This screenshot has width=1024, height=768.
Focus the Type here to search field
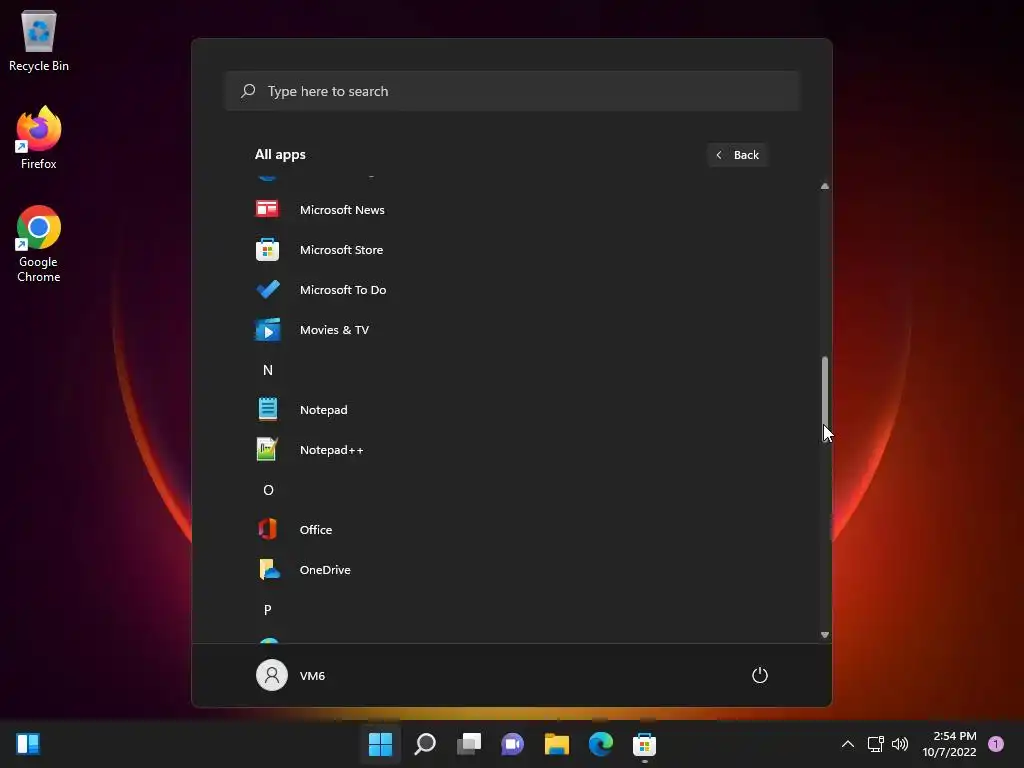[x=513, y=91]
